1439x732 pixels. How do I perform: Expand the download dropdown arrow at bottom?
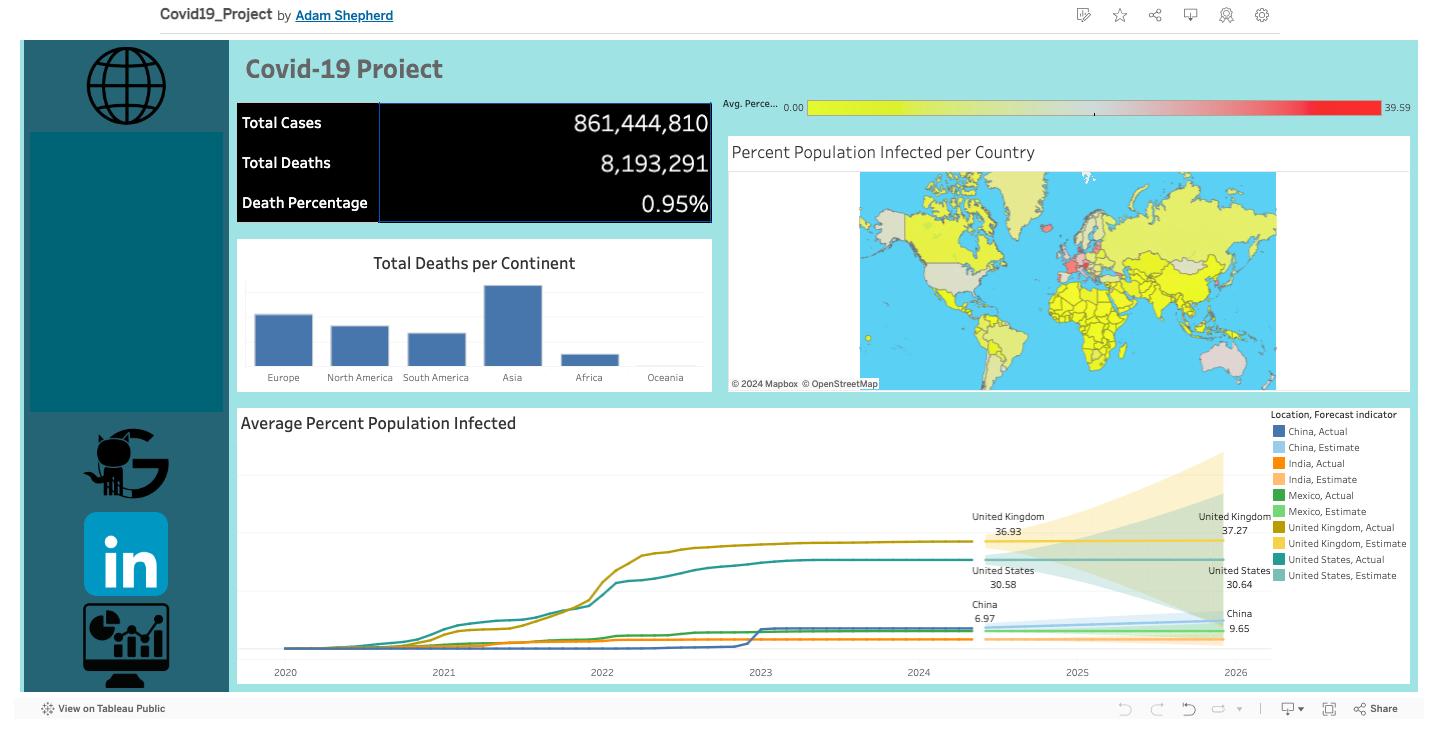coord(1301,708)
